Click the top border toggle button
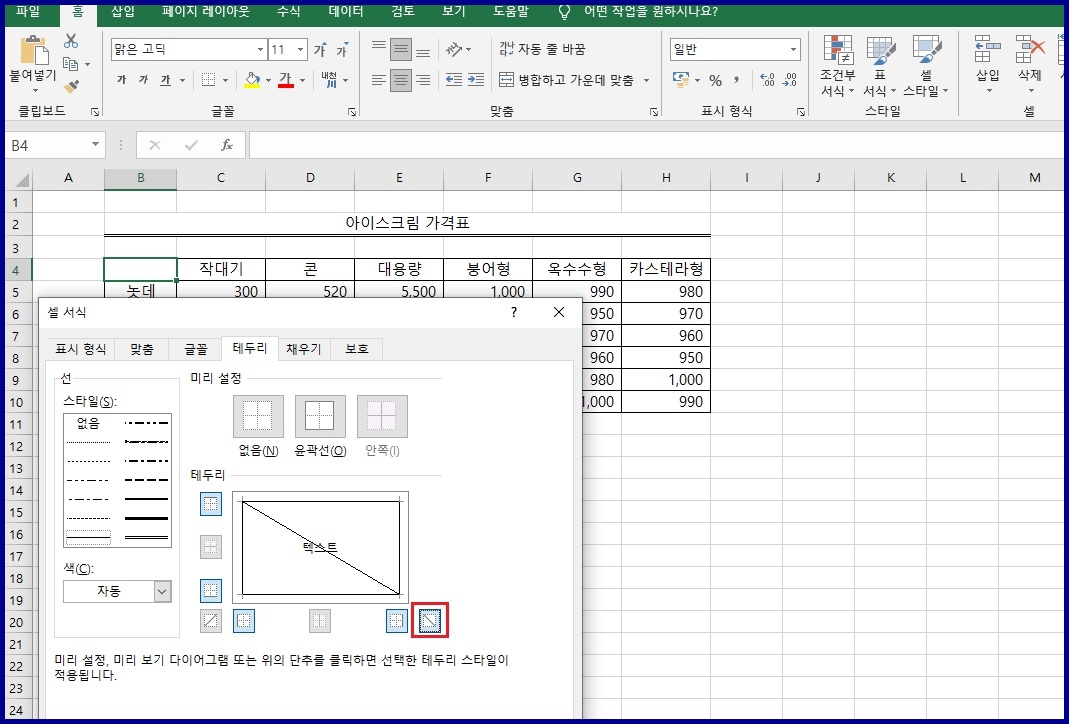 (210, 504)
